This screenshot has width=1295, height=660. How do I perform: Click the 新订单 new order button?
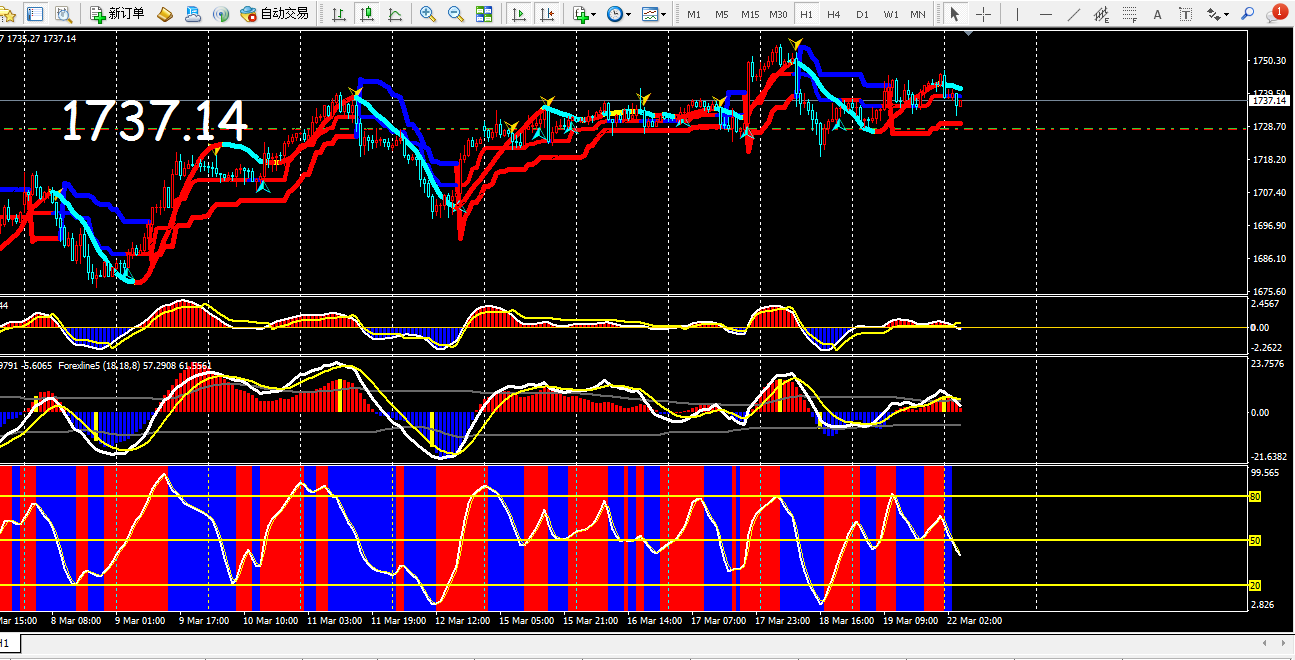point(117,14)
